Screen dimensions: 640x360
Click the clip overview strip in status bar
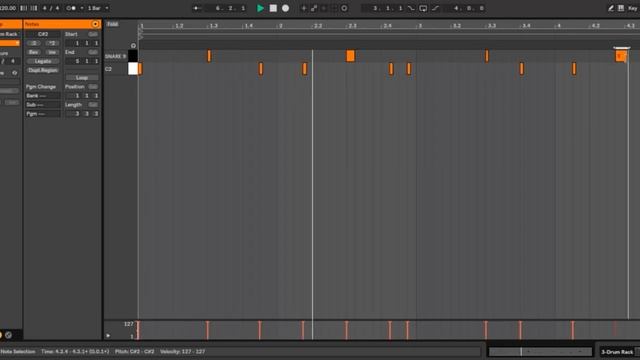(x=540, y=351)
